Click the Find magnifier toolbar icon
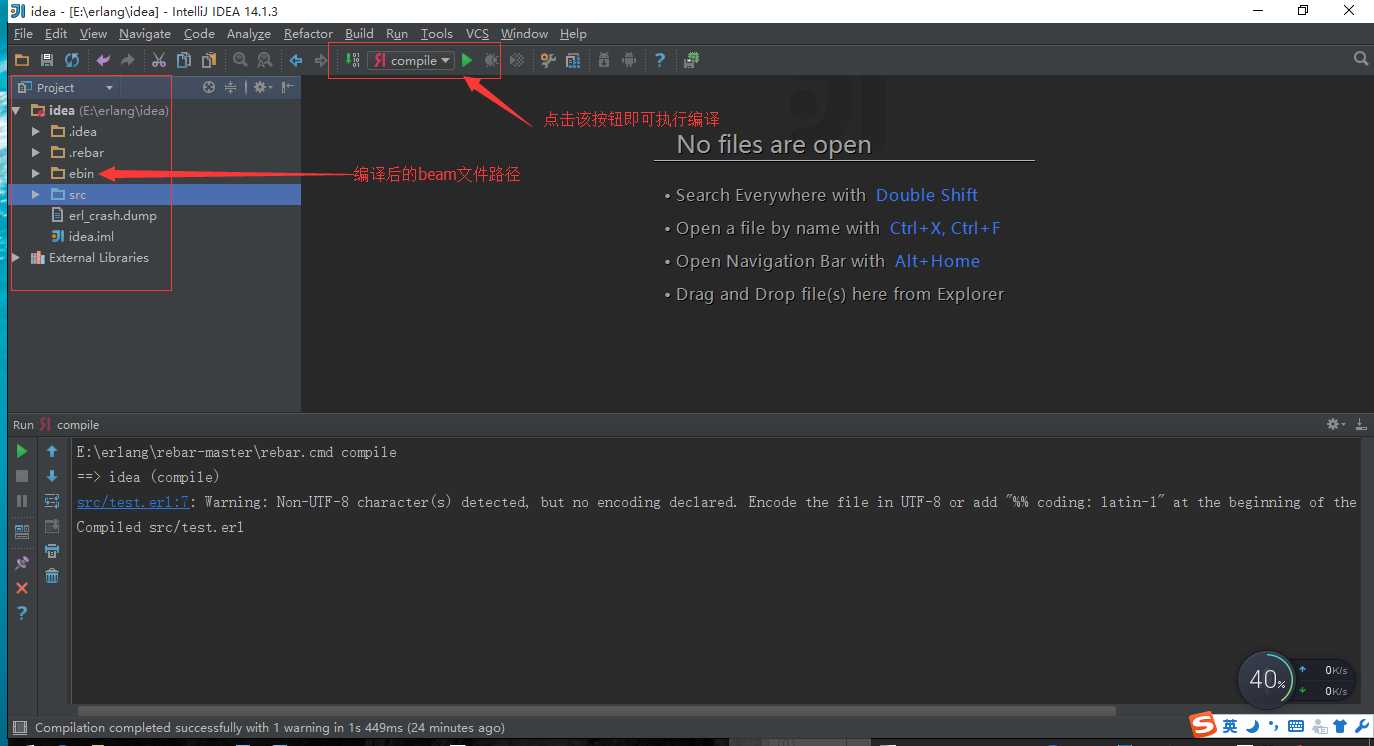This screenshot has width=1374, height=746. (x=240, y=60)
